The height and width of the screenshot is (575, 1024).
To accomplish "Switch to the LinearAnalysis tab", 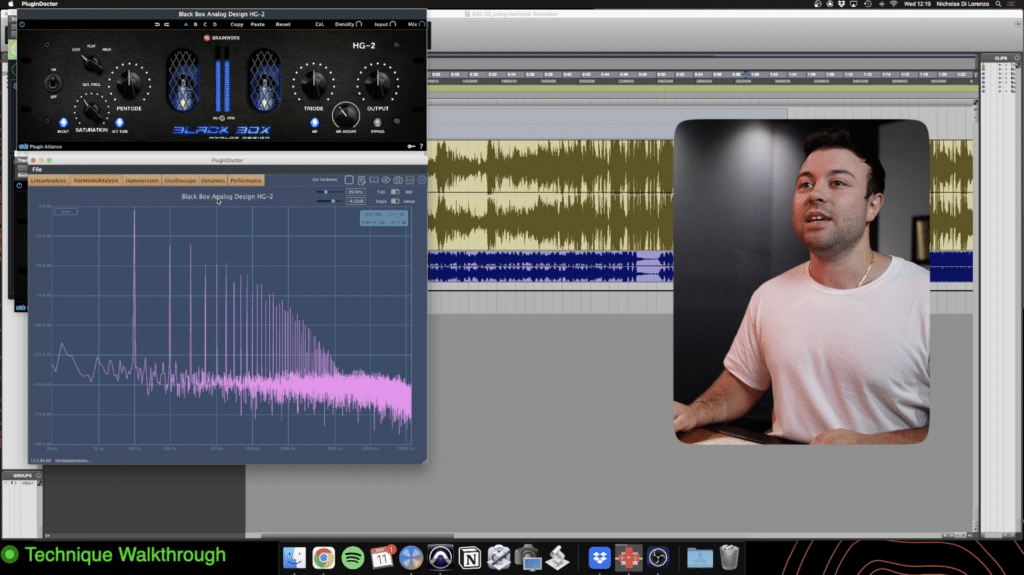I will coord(48,180).
